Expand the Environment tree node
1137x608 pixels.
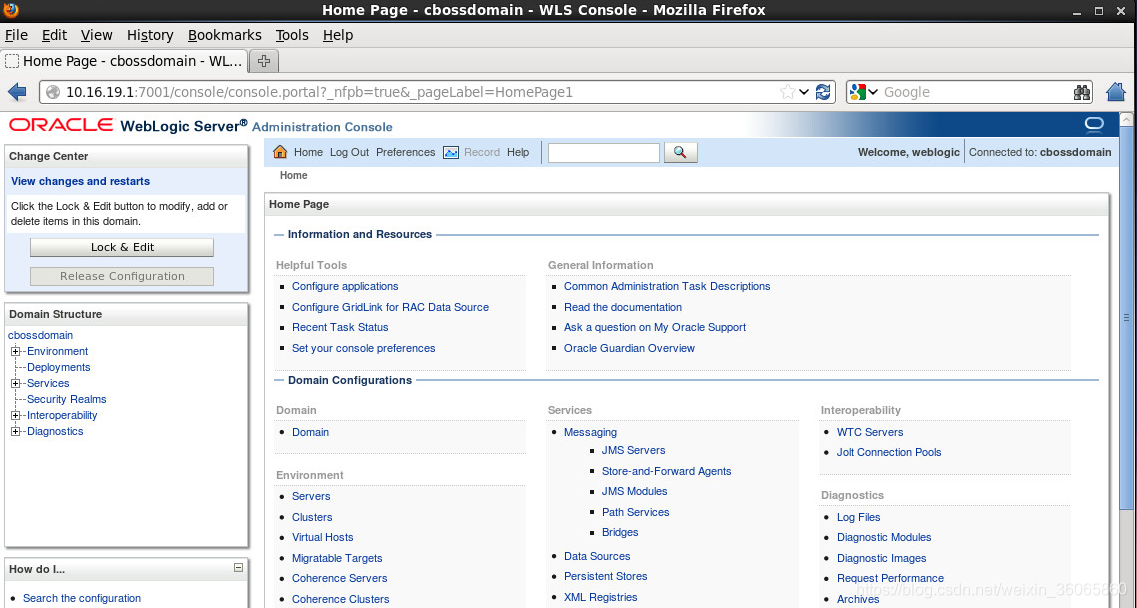[15, 351]
